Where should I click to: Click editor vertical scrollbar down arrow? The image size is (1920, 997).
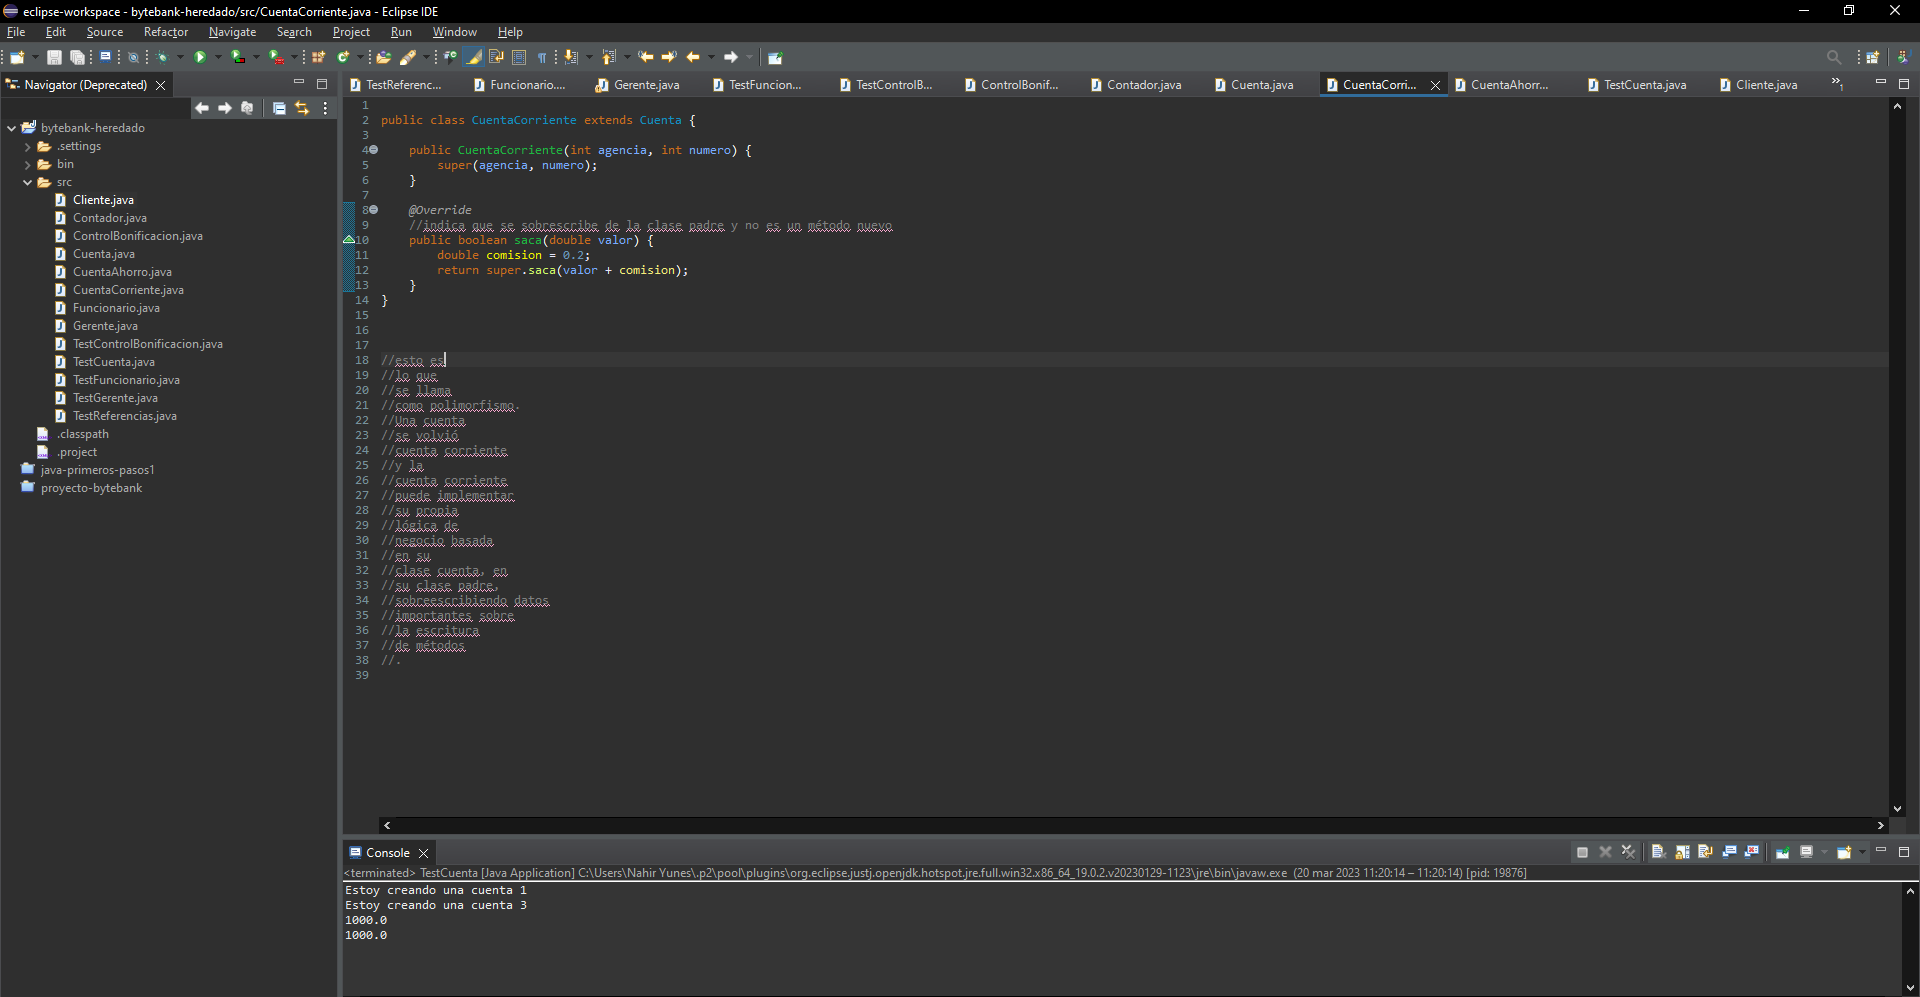(1897, 809)
